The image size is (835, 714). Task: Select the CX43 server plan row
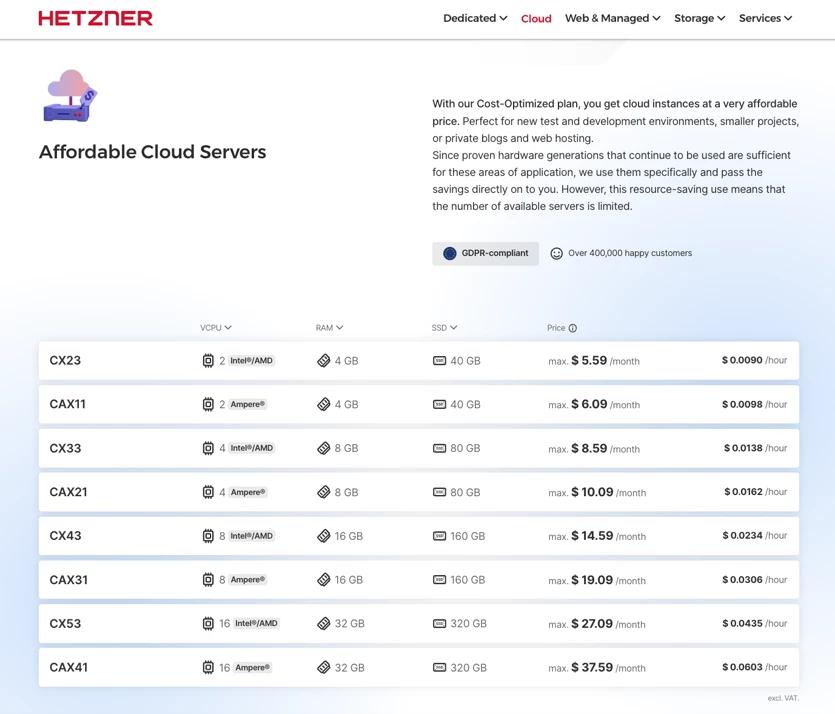click(419, 536)
